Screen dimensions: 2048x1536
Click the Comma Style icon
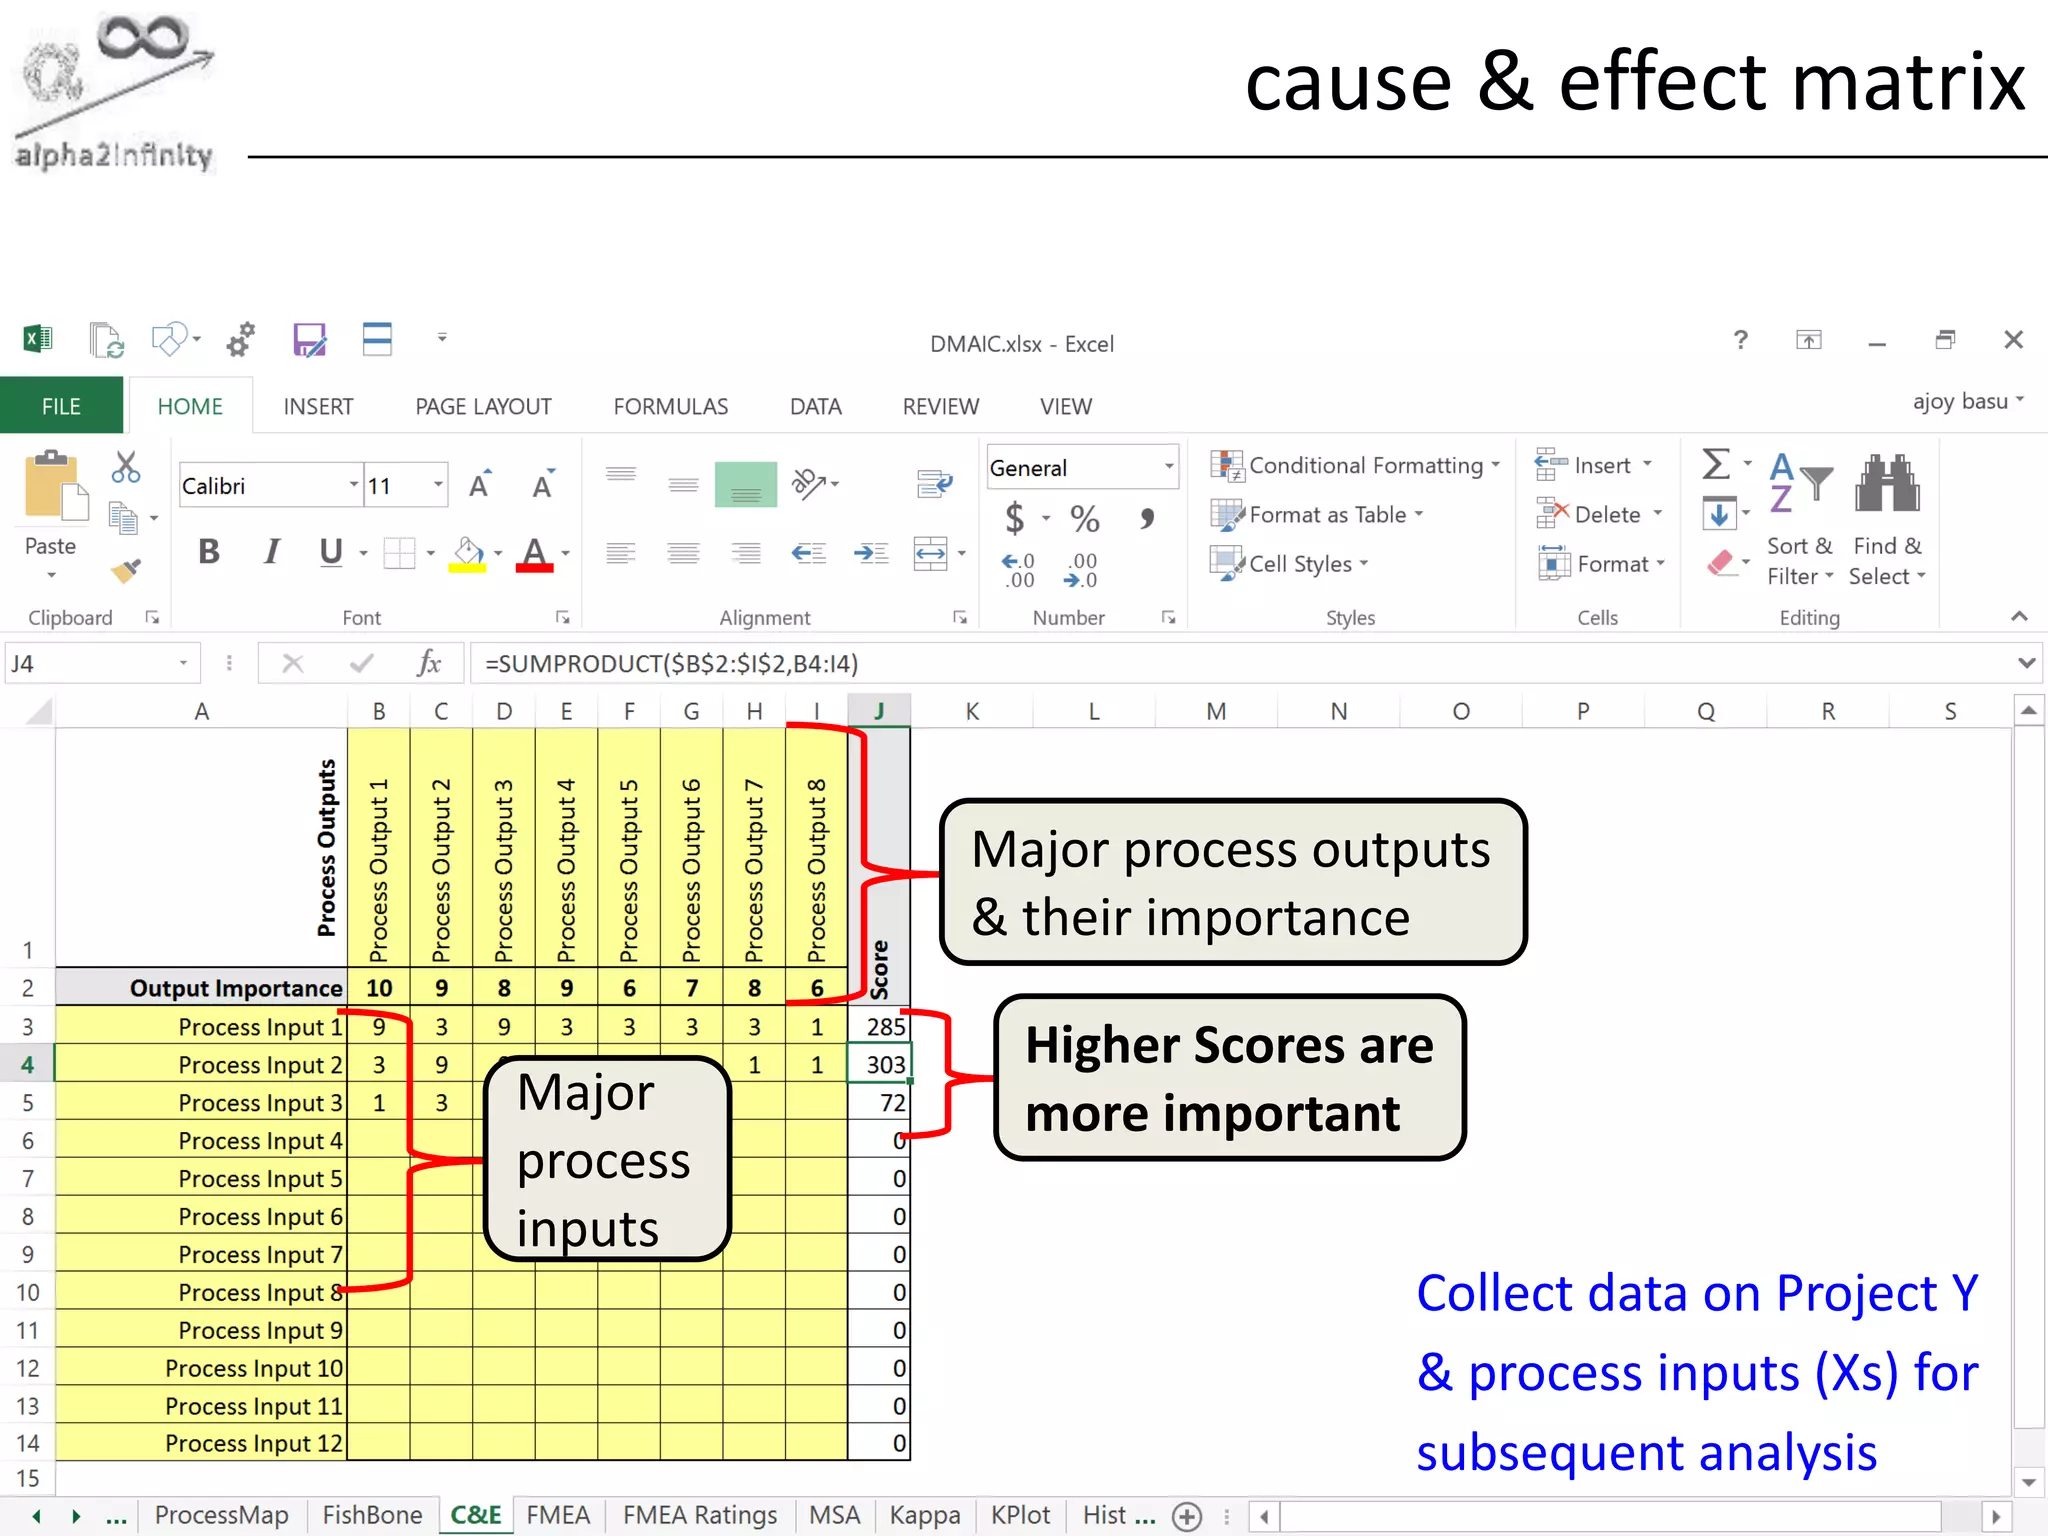coord(1147,518)
